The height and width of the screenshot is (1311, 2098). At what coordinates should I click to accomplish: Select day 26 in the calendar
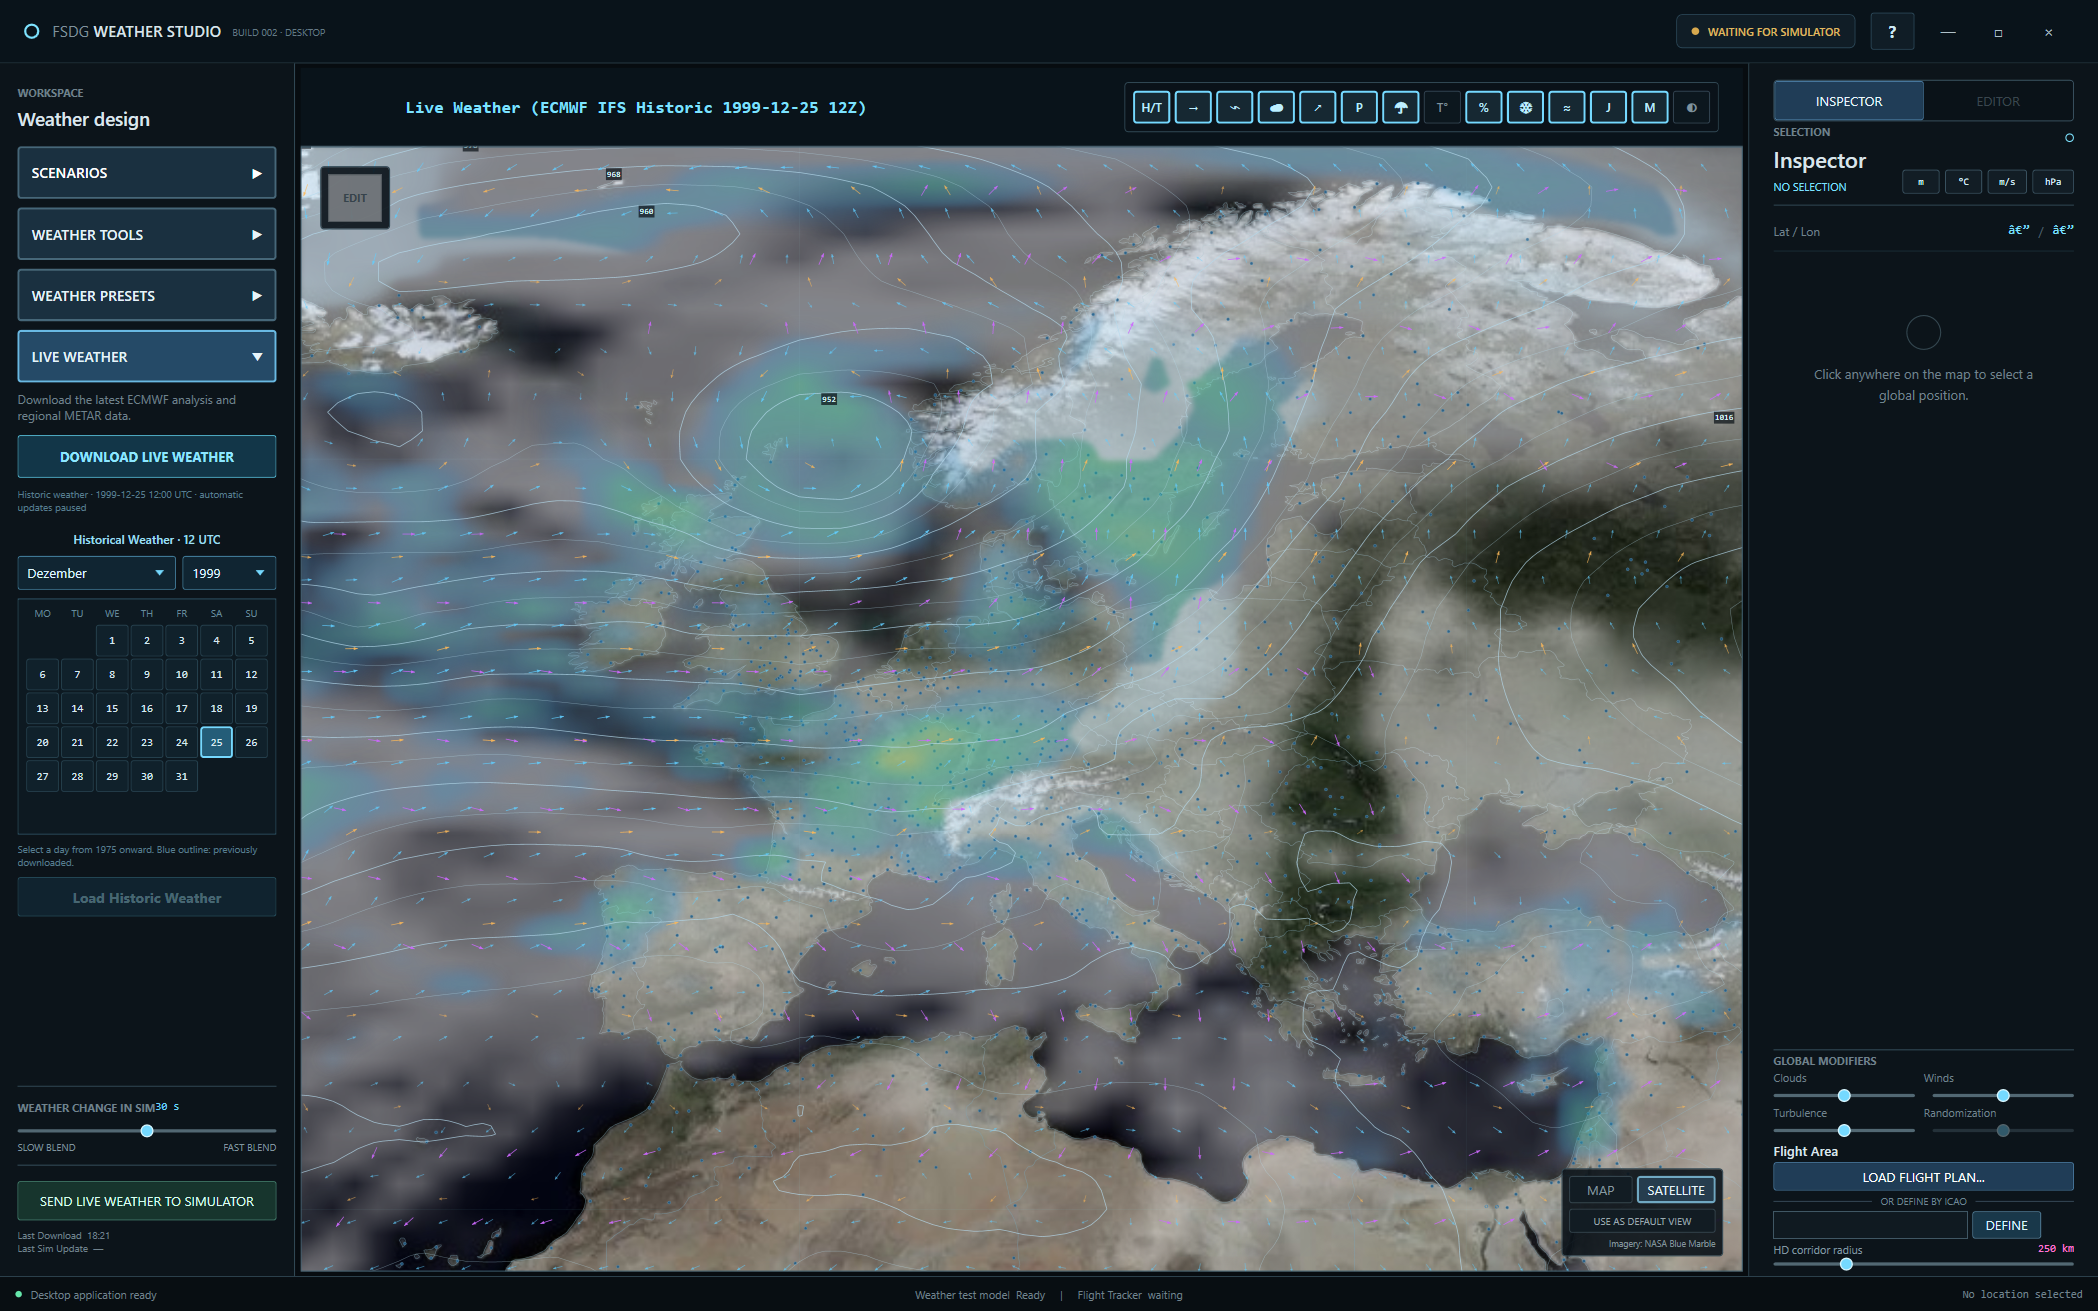(x=251, y=742)
